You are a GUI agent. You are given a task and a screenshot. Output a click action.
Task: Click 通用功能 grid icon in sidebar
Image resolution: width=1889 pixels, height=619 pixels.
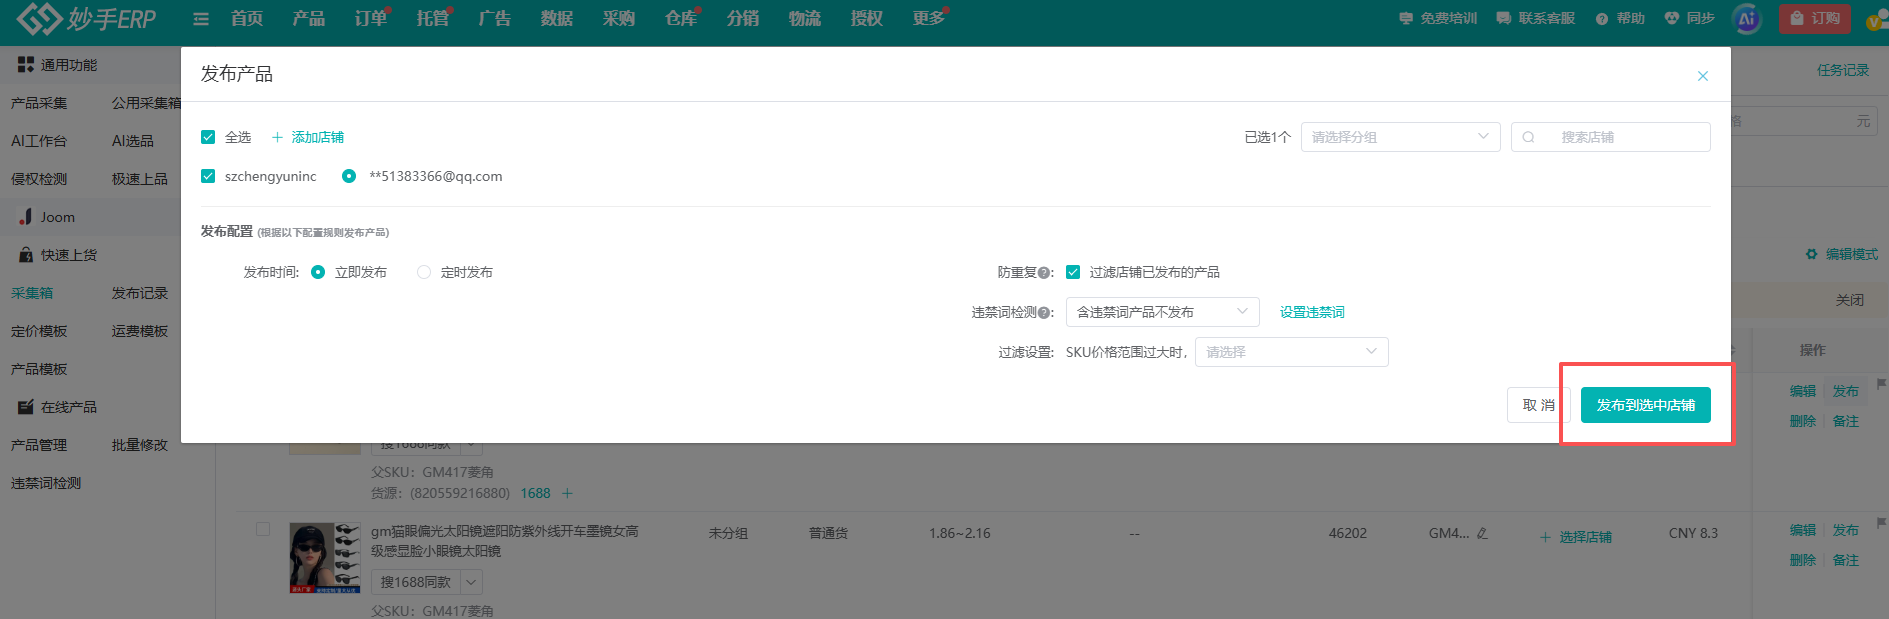(x=26, y=65)
